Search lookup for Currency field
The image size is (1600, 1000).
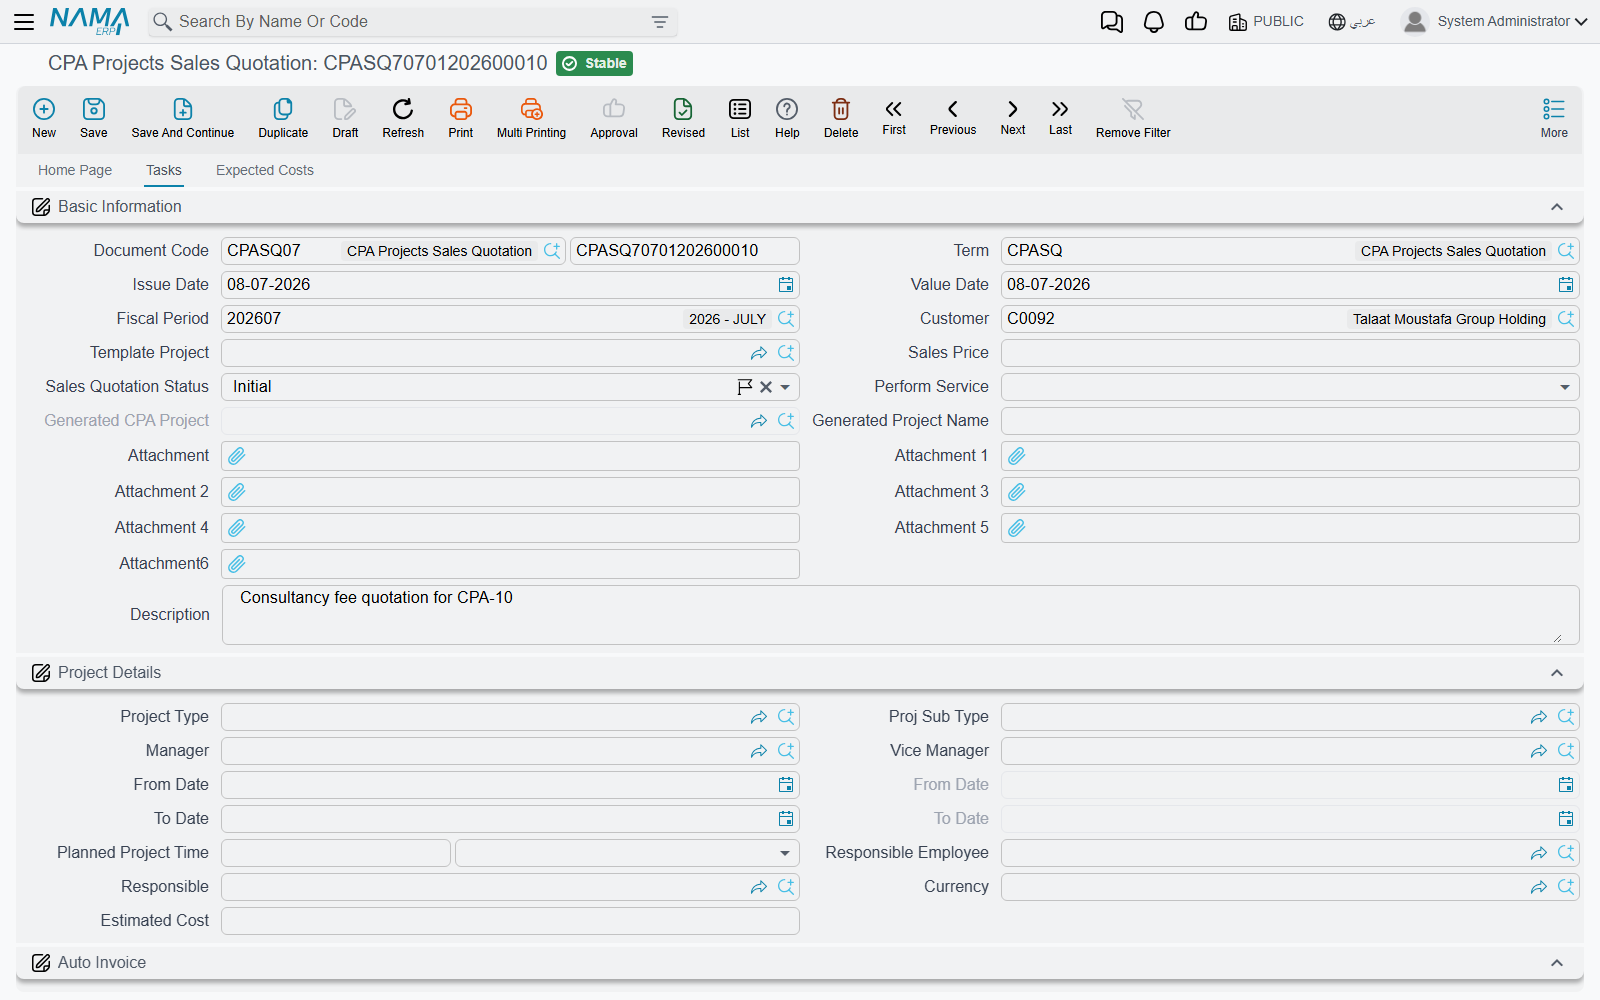pos(1566,887)
